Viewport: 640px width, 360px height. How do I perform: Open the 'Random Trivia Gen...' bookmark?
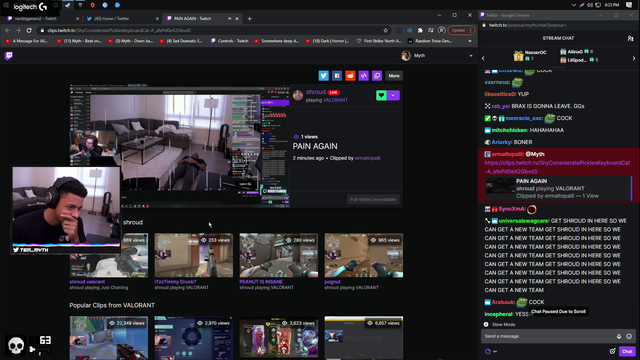tap(429, 41)
